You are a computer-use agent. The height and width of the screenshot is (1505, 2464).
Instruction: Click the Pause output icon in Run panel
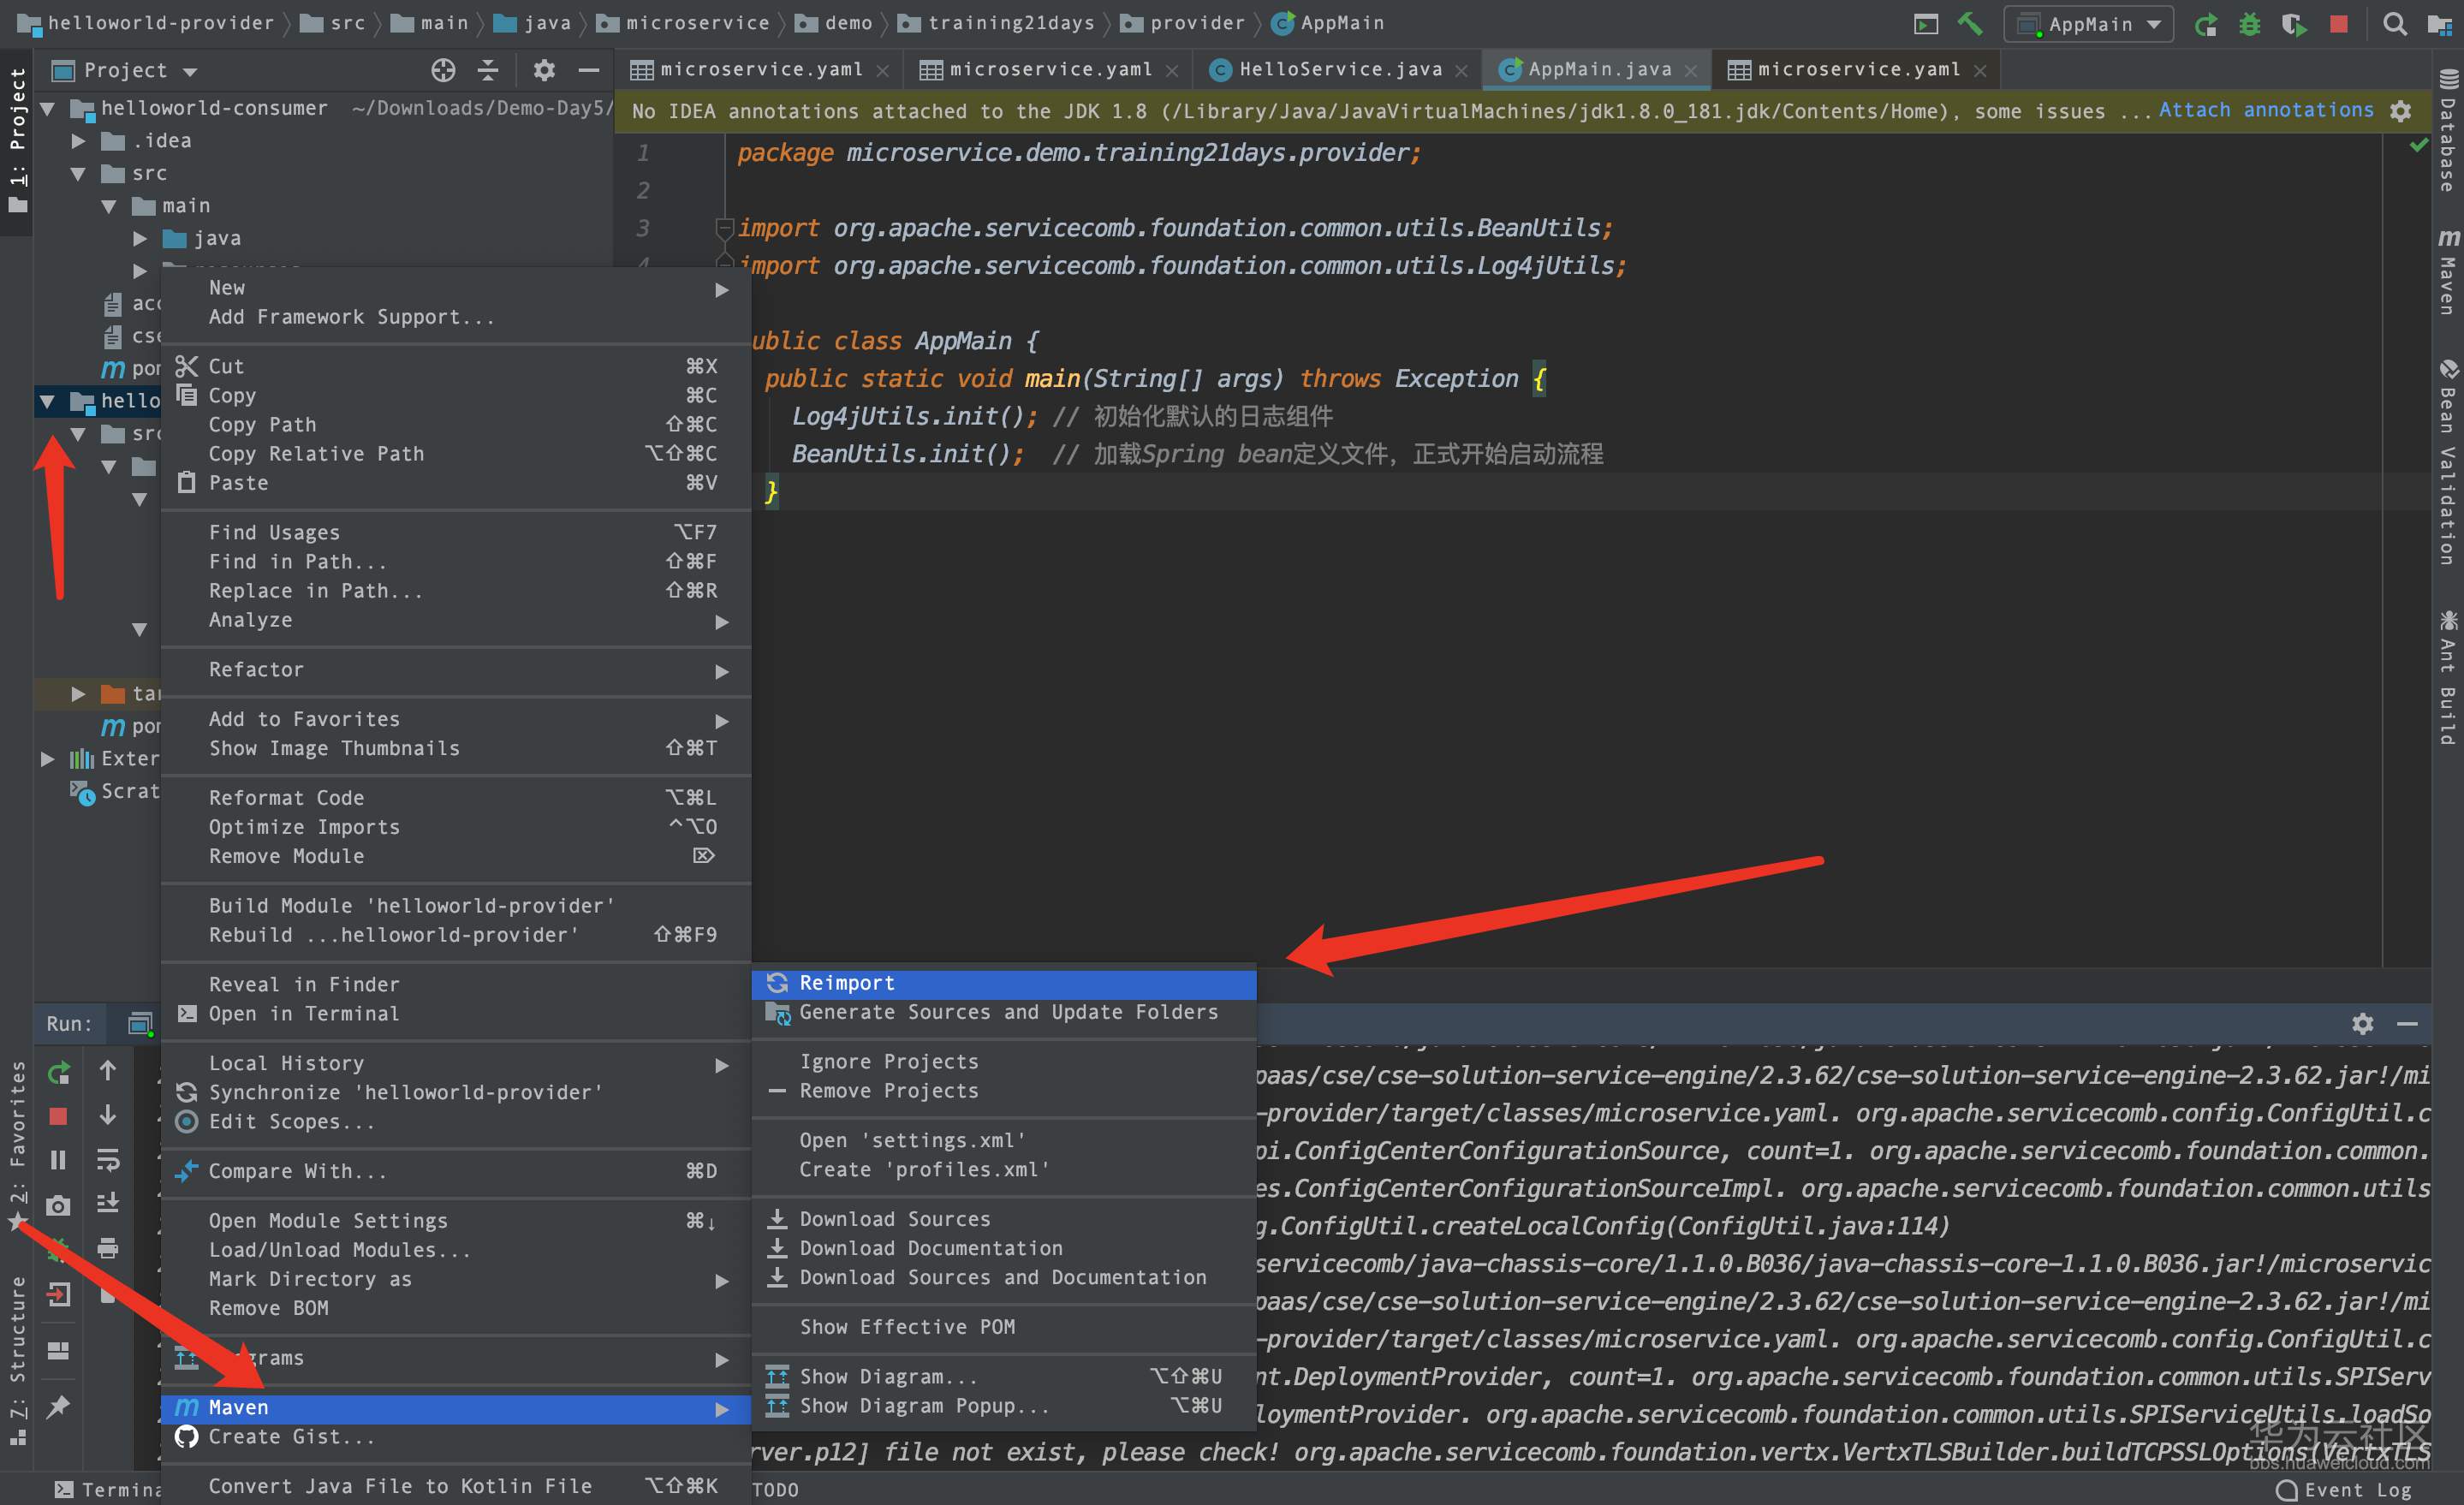pos(59,1160)
